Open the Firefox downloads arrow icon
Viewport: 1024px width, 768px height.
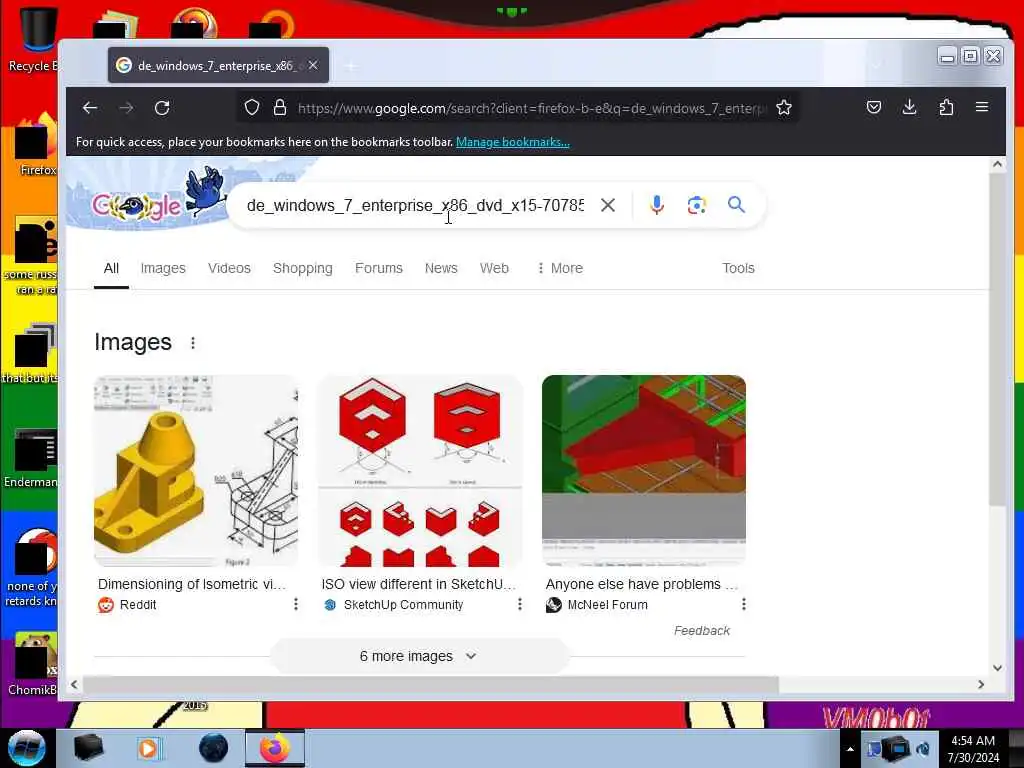[x=909, y=107]
